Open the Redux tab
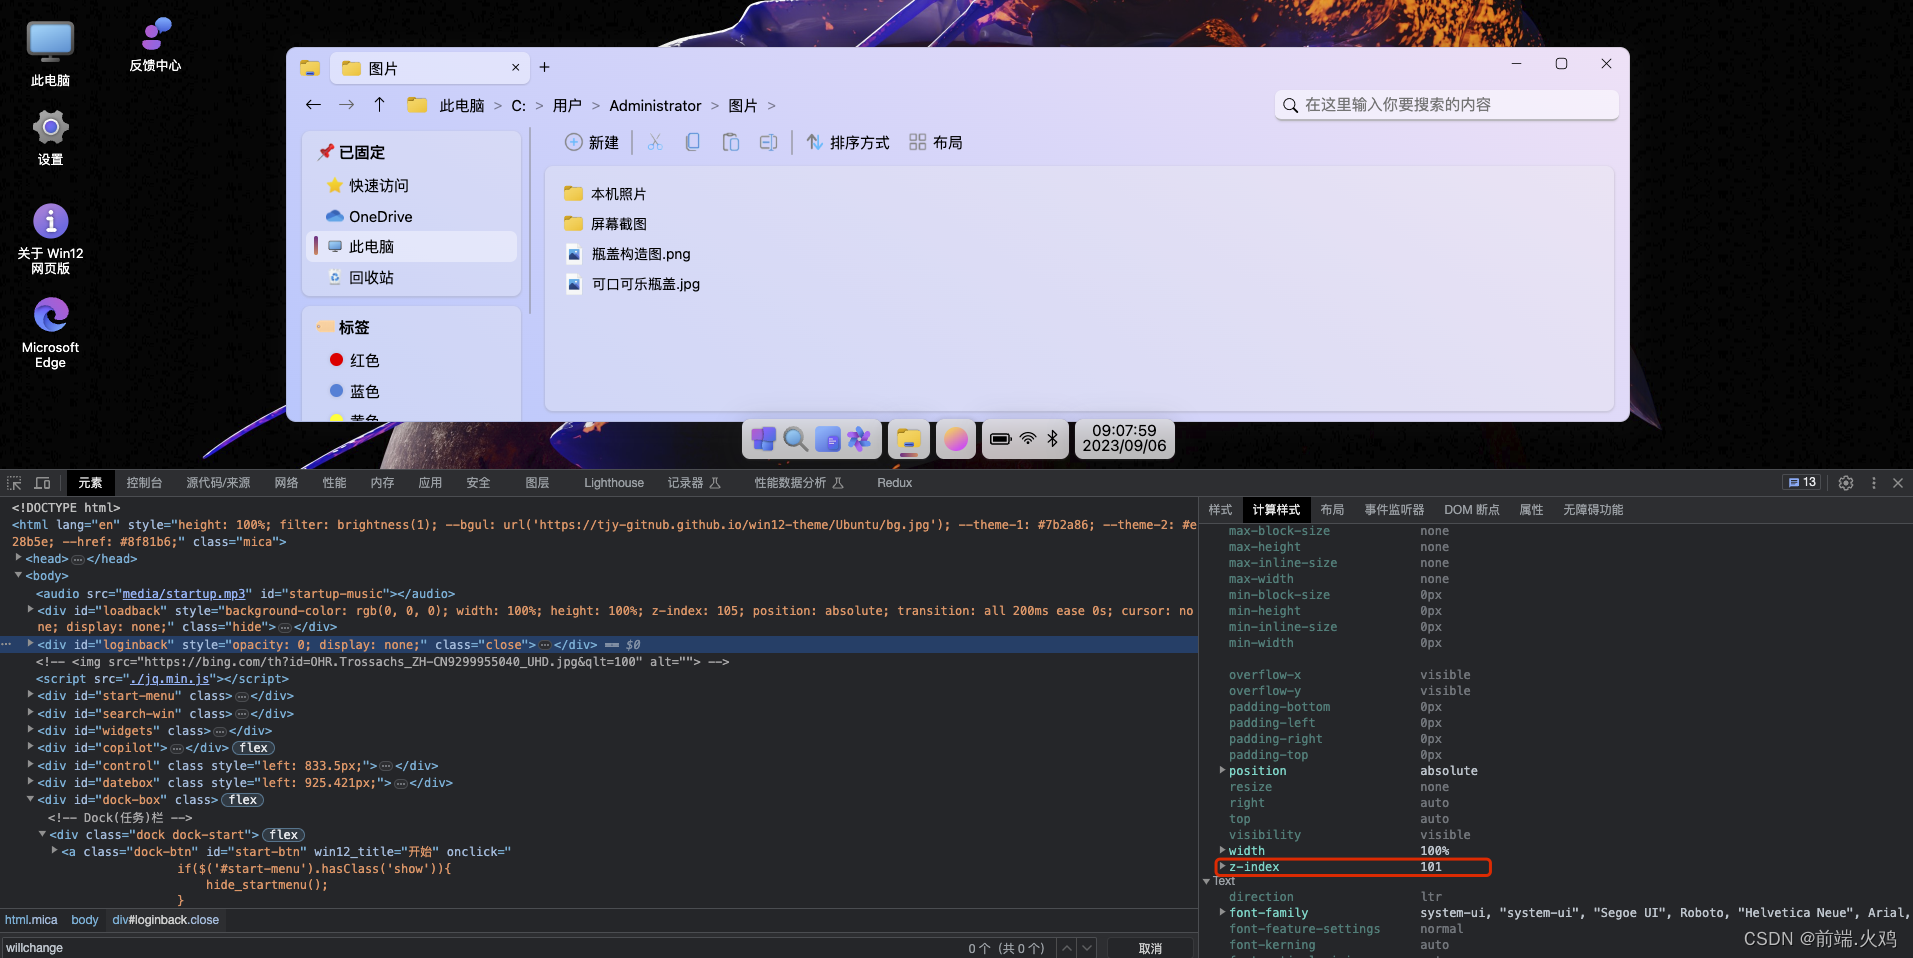 (x=894, y=483)
